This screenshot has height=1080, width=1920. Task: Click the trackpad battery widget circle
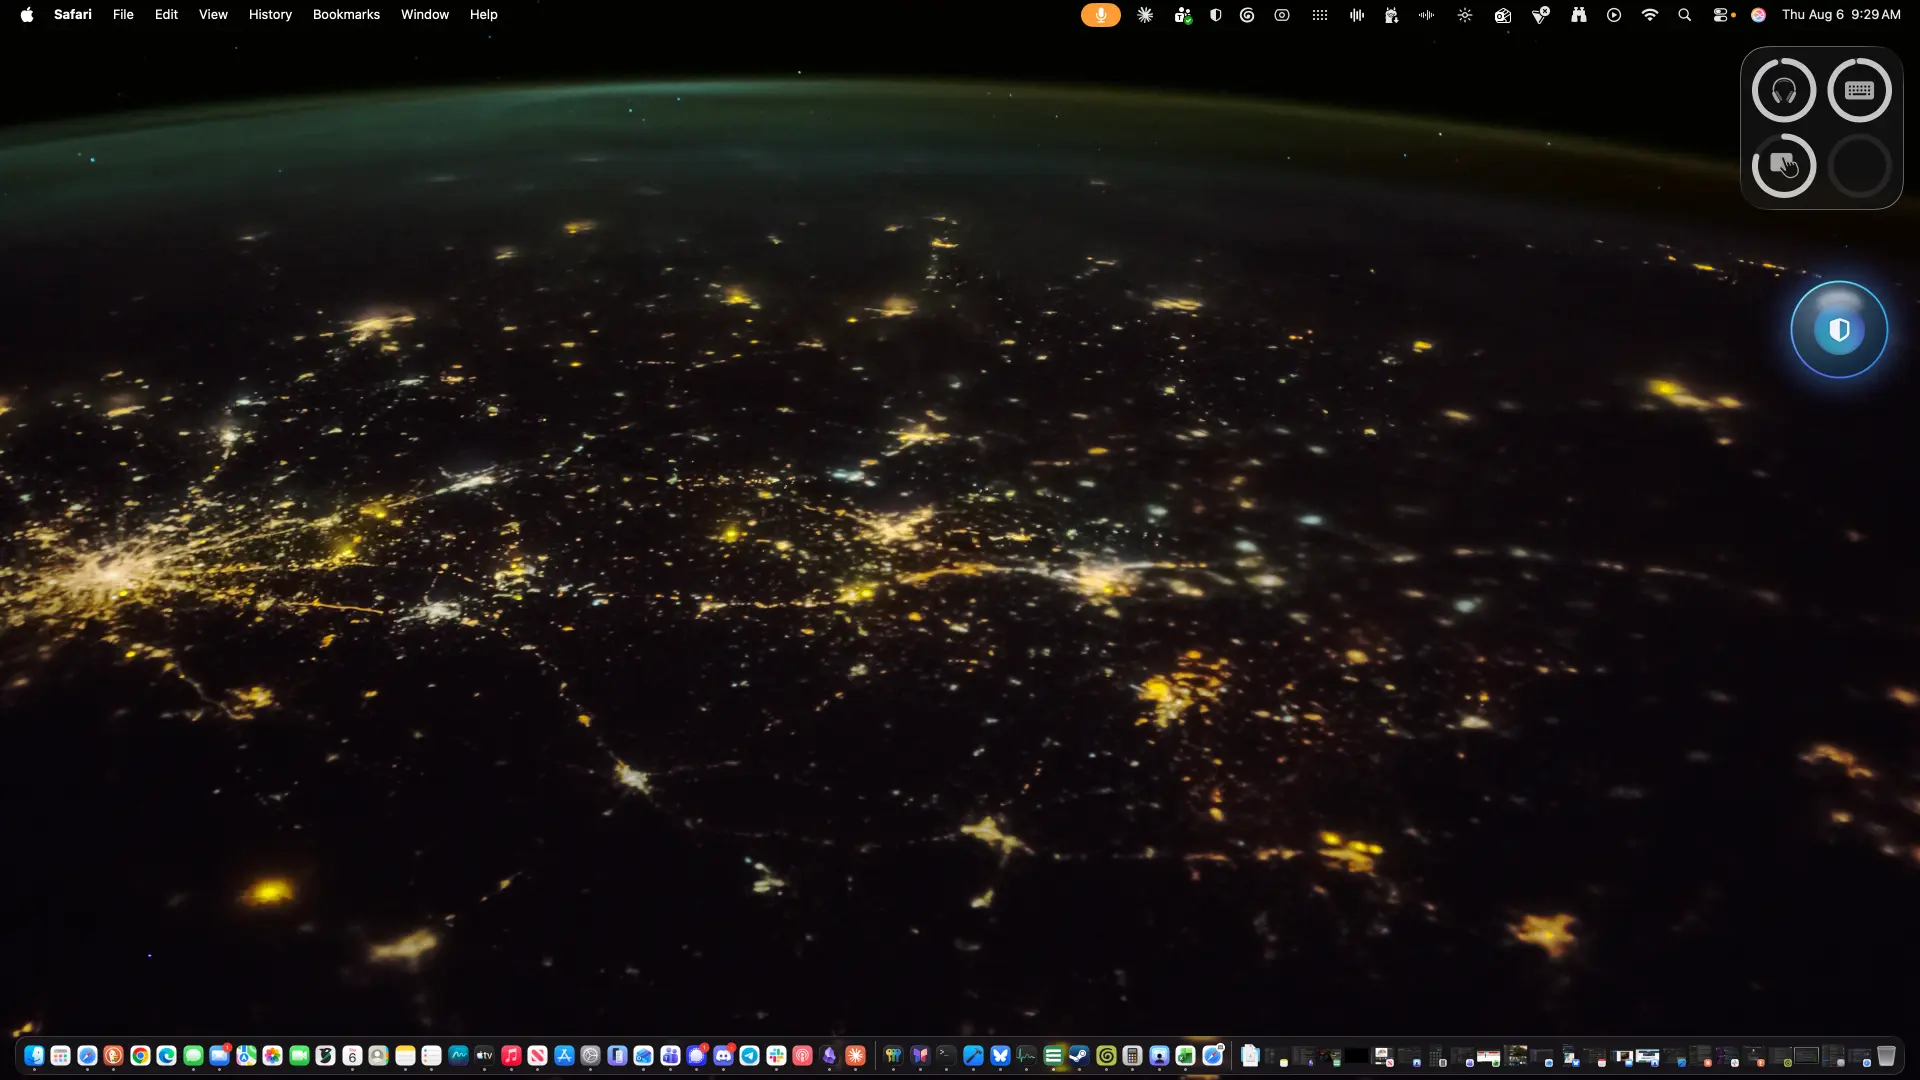1784,165
